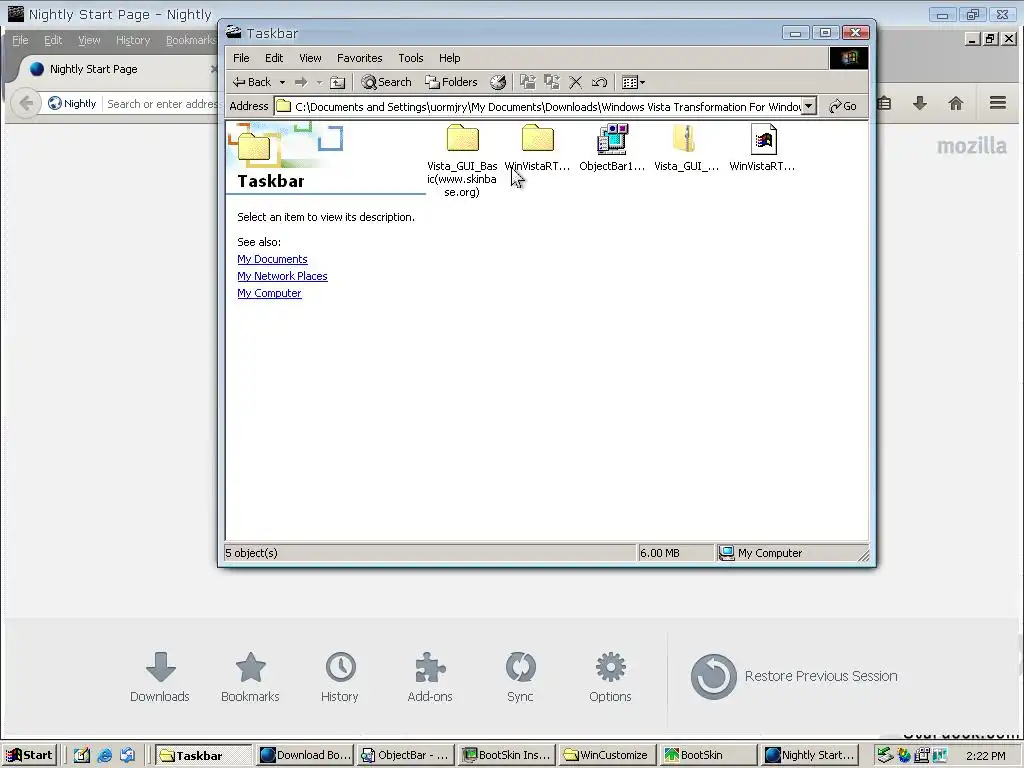This screenshot has height=768, width=1024.
Task: Open the Nightly File menu
Action: pyautogui.click(x=20, y=40)
